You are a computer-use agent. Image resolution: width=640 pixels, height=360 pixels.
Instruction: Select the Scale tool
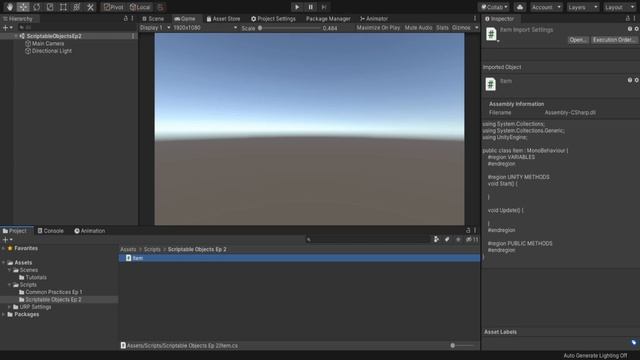[50, 7]
